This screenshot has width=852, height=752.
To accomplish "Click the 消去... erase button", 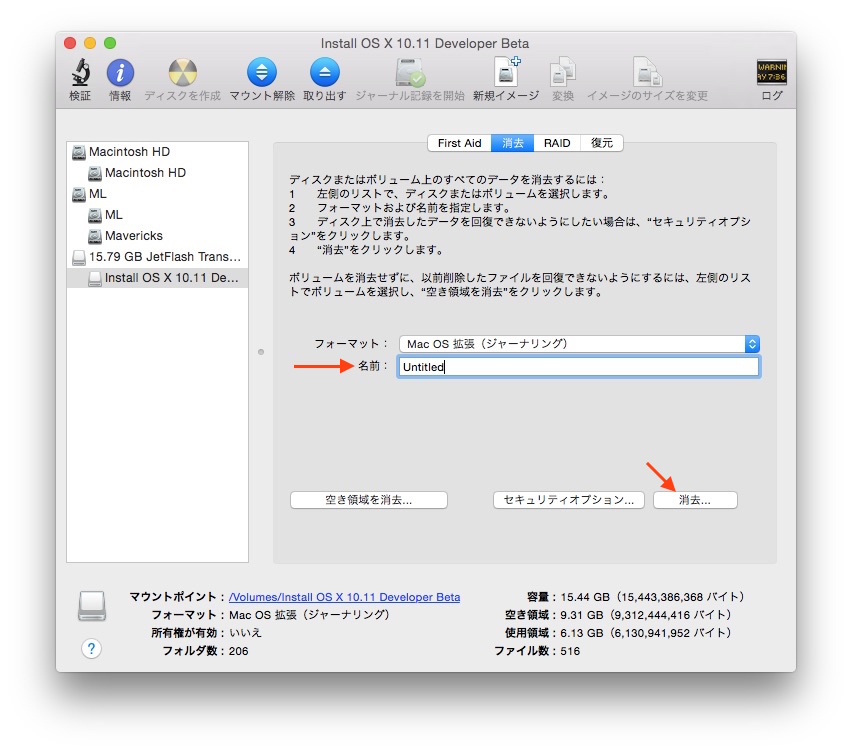I will coord(695,500).
